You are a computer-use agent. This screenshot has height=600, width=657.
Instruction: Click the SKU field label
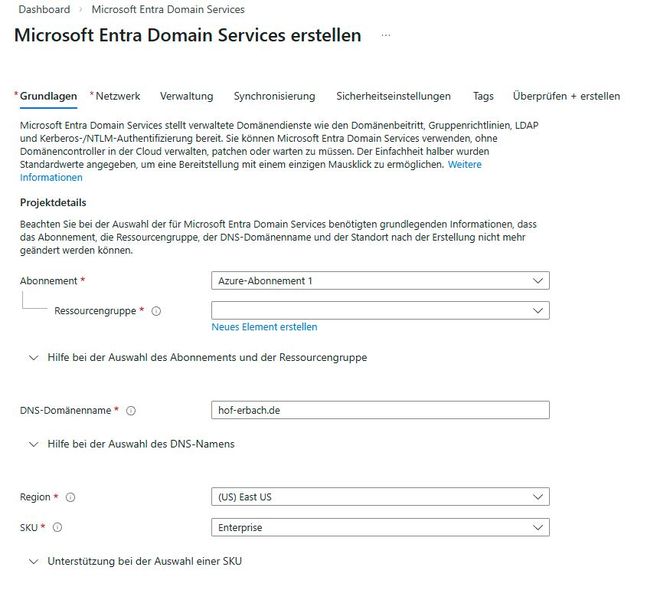(x=29, y=528)
